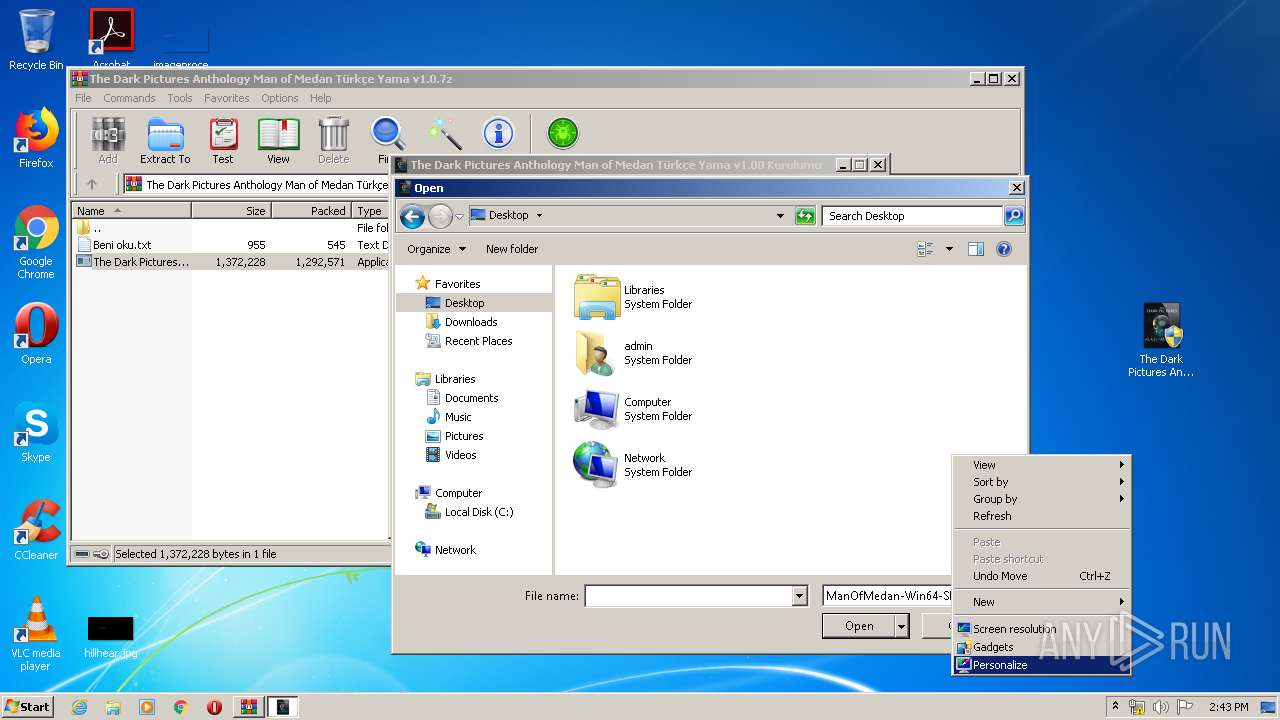Expand New submenu in context menu

pyautogui.click(x=1041, y=602)
